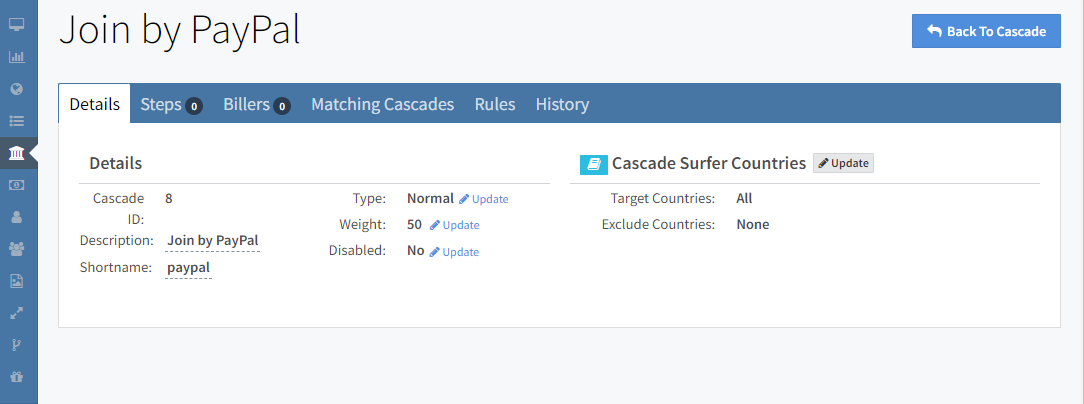Open the money bill sidebar icon
The width and height of the screenshot is (1084, 404).
pyautogui.click(x=16, y=185)
